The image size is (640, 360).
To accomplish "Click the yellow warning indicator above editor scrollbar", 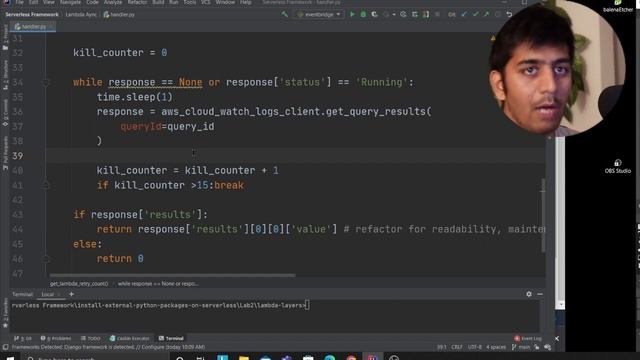I will click(x=493, y=38).
